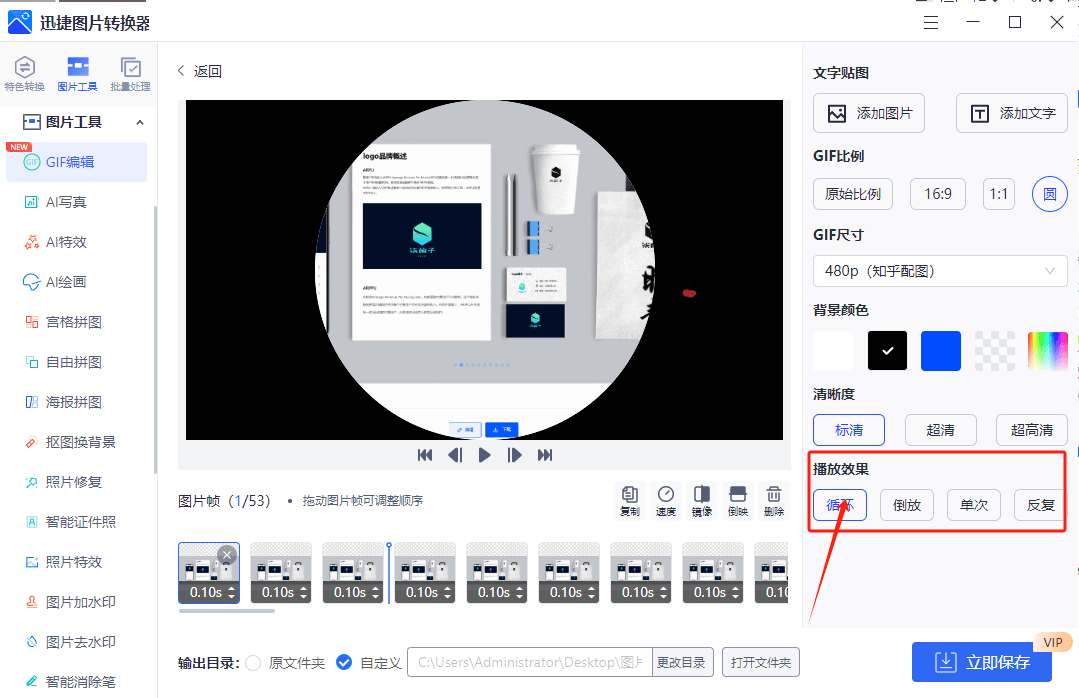Image resolution: width=1079 pixels, height=698 pixels.
Task: Choose the 圆 circular GIF shape
Action: coord(1049,194)
